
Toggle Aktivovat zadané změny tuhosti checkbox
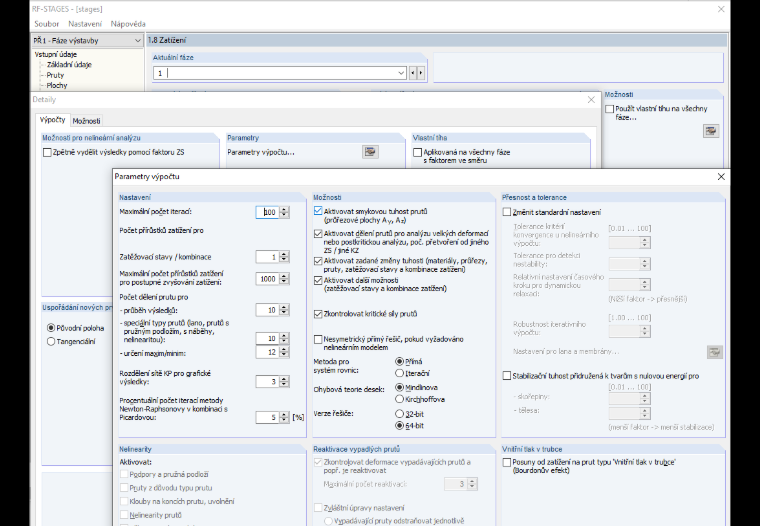(318, 261)
